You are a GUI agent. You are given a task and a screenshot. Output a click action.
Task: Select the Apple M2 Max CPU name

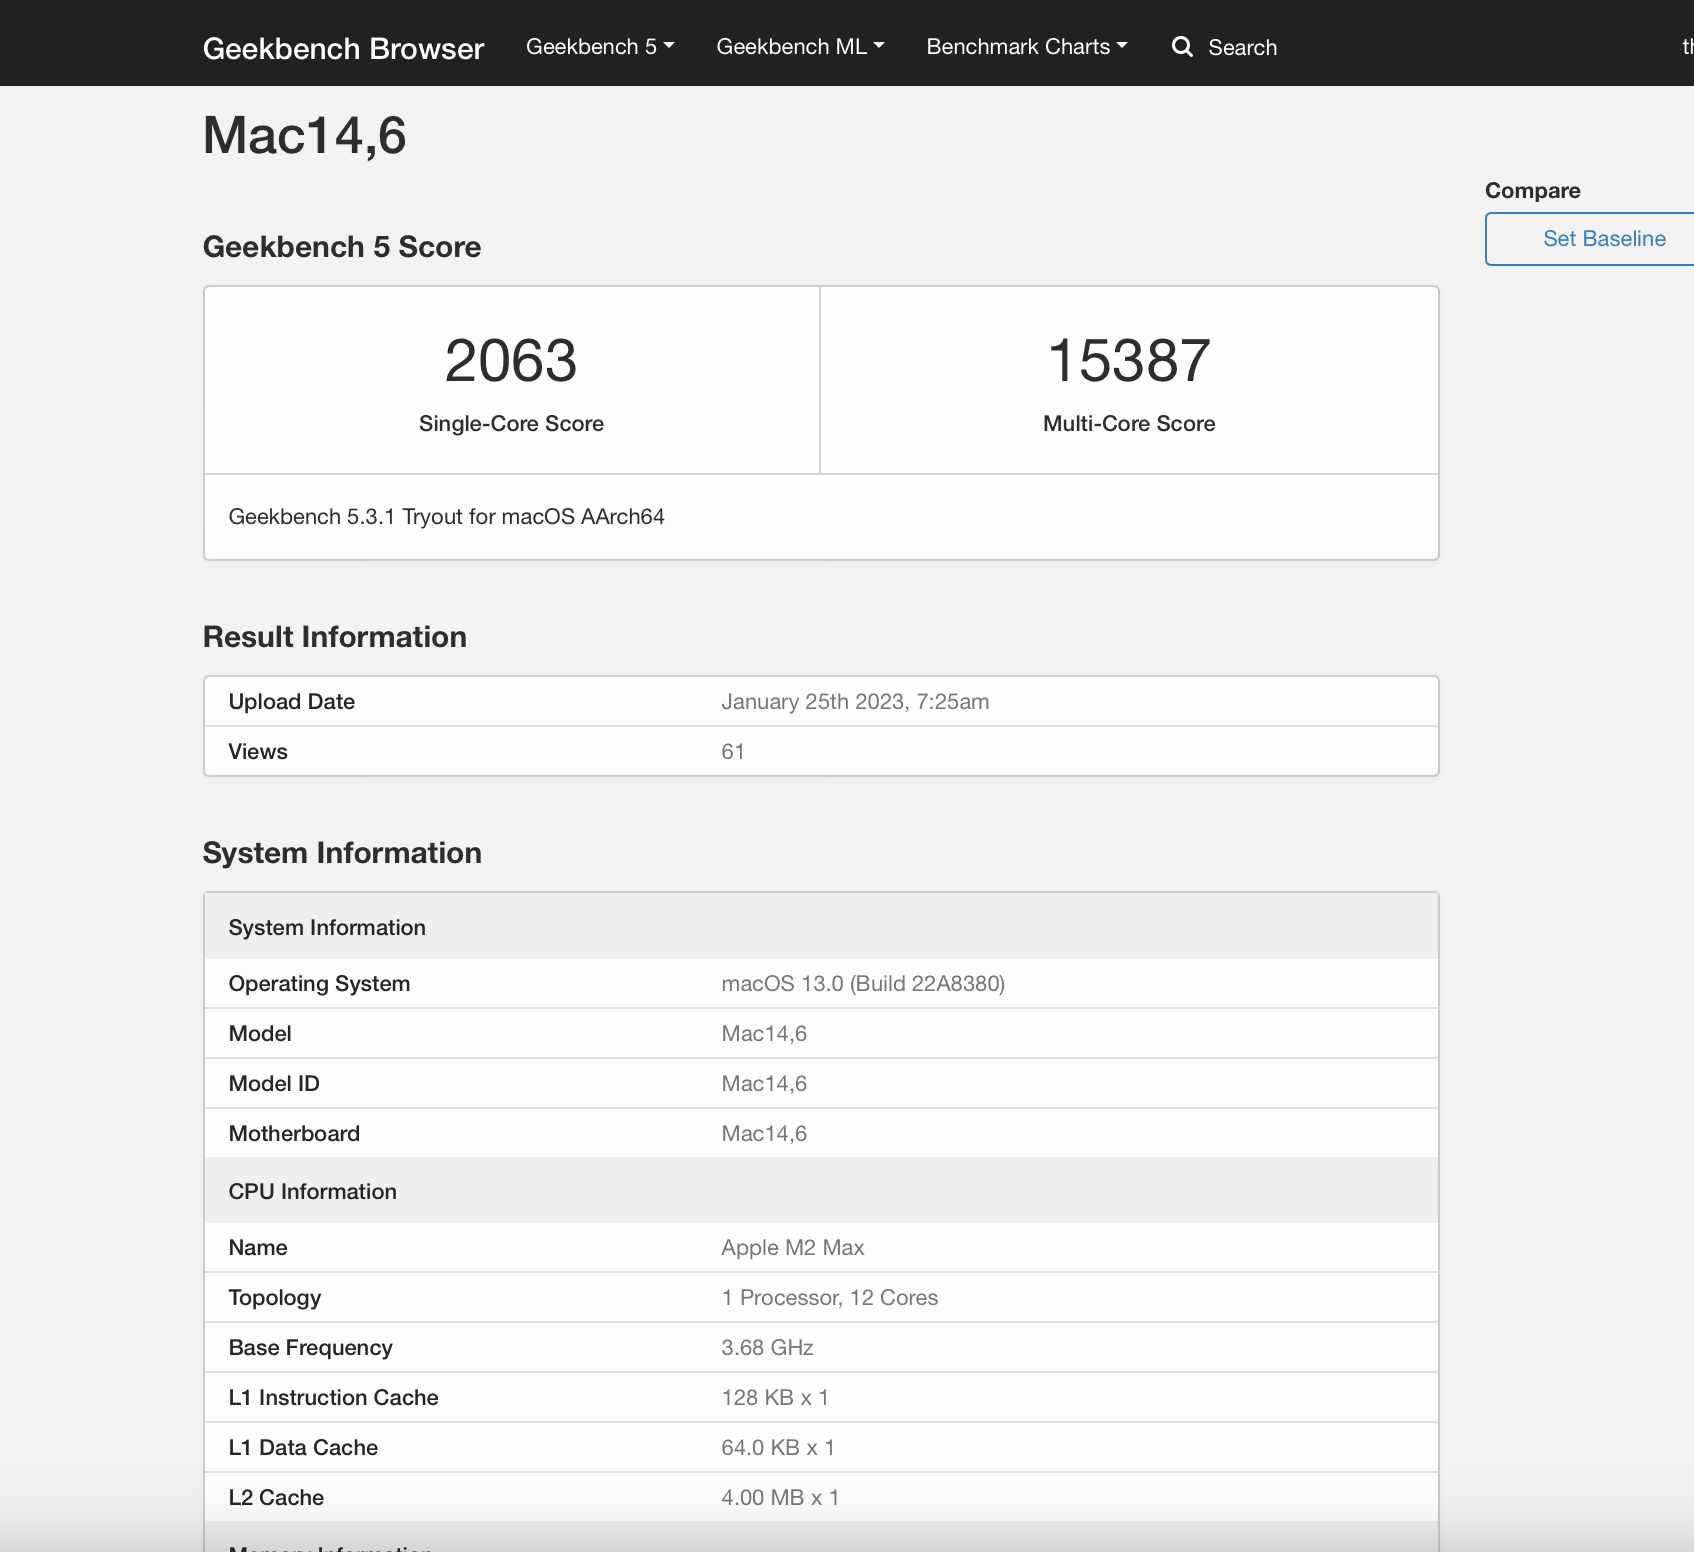click(793, 1248)
